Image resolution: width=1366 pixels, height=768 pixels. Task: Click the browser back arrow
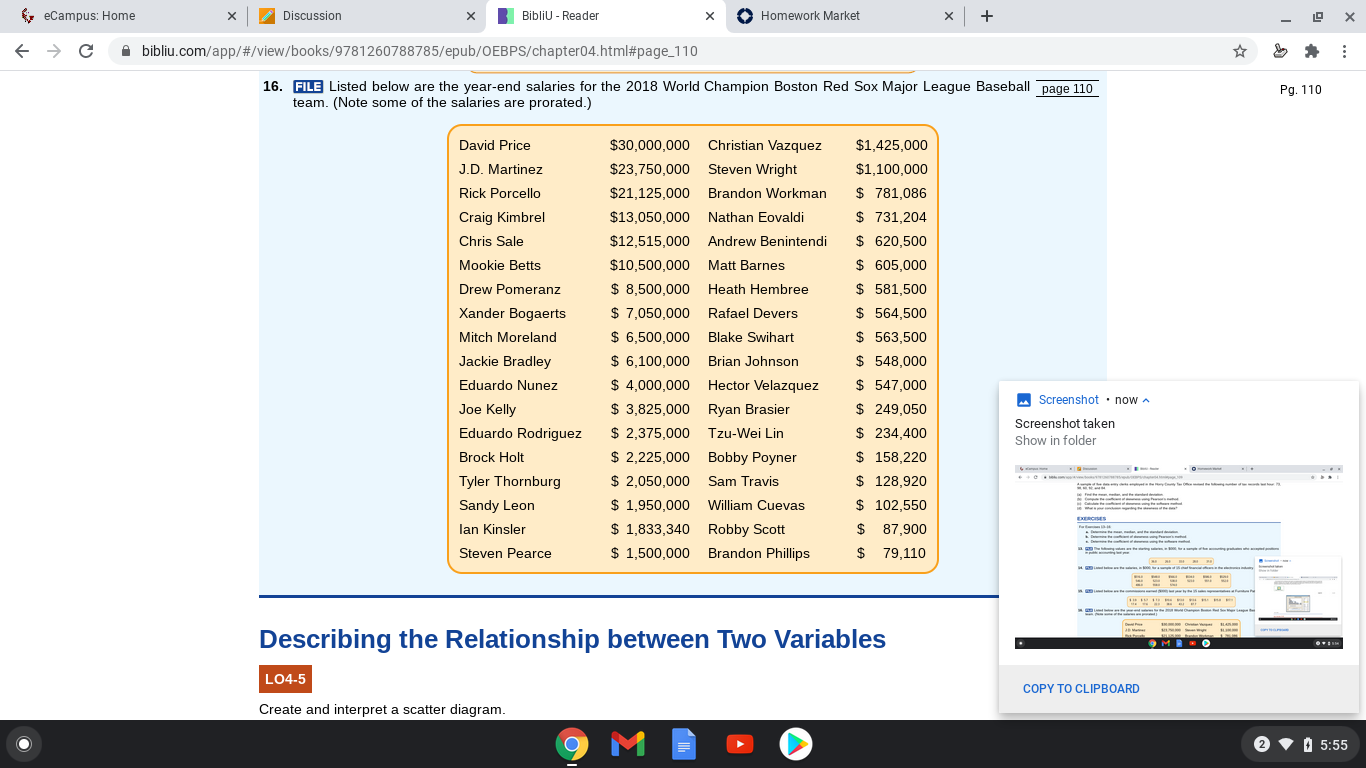pyautogui.click(x=22, y=51)
